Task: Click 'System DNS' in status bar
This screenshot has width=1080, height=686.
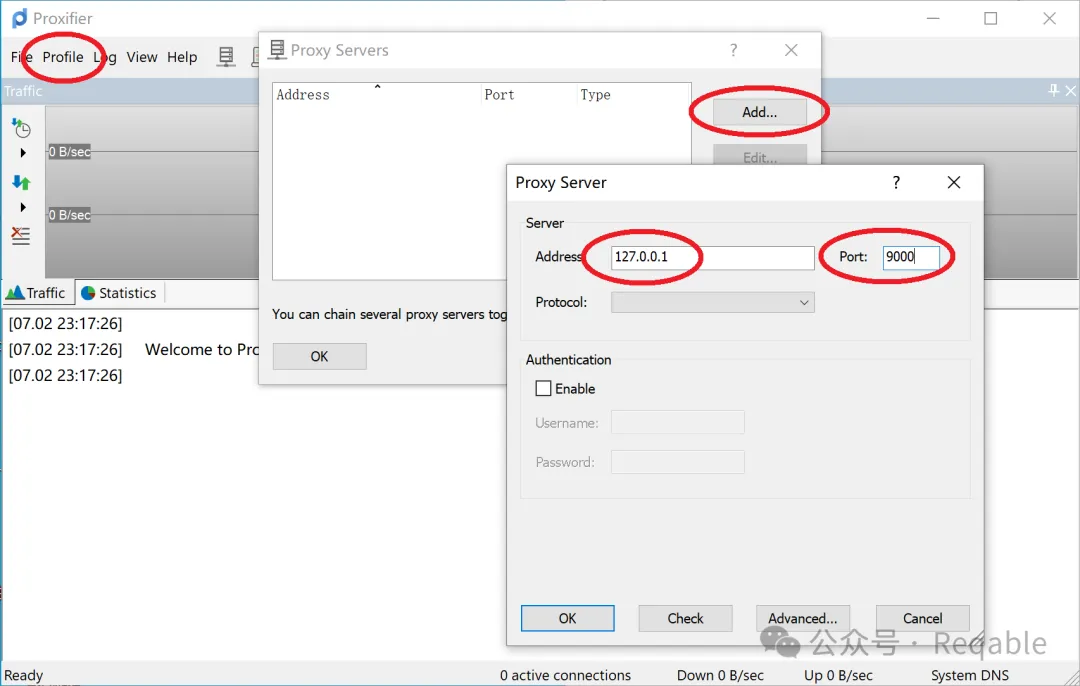Action: click(x=970, y=675)
